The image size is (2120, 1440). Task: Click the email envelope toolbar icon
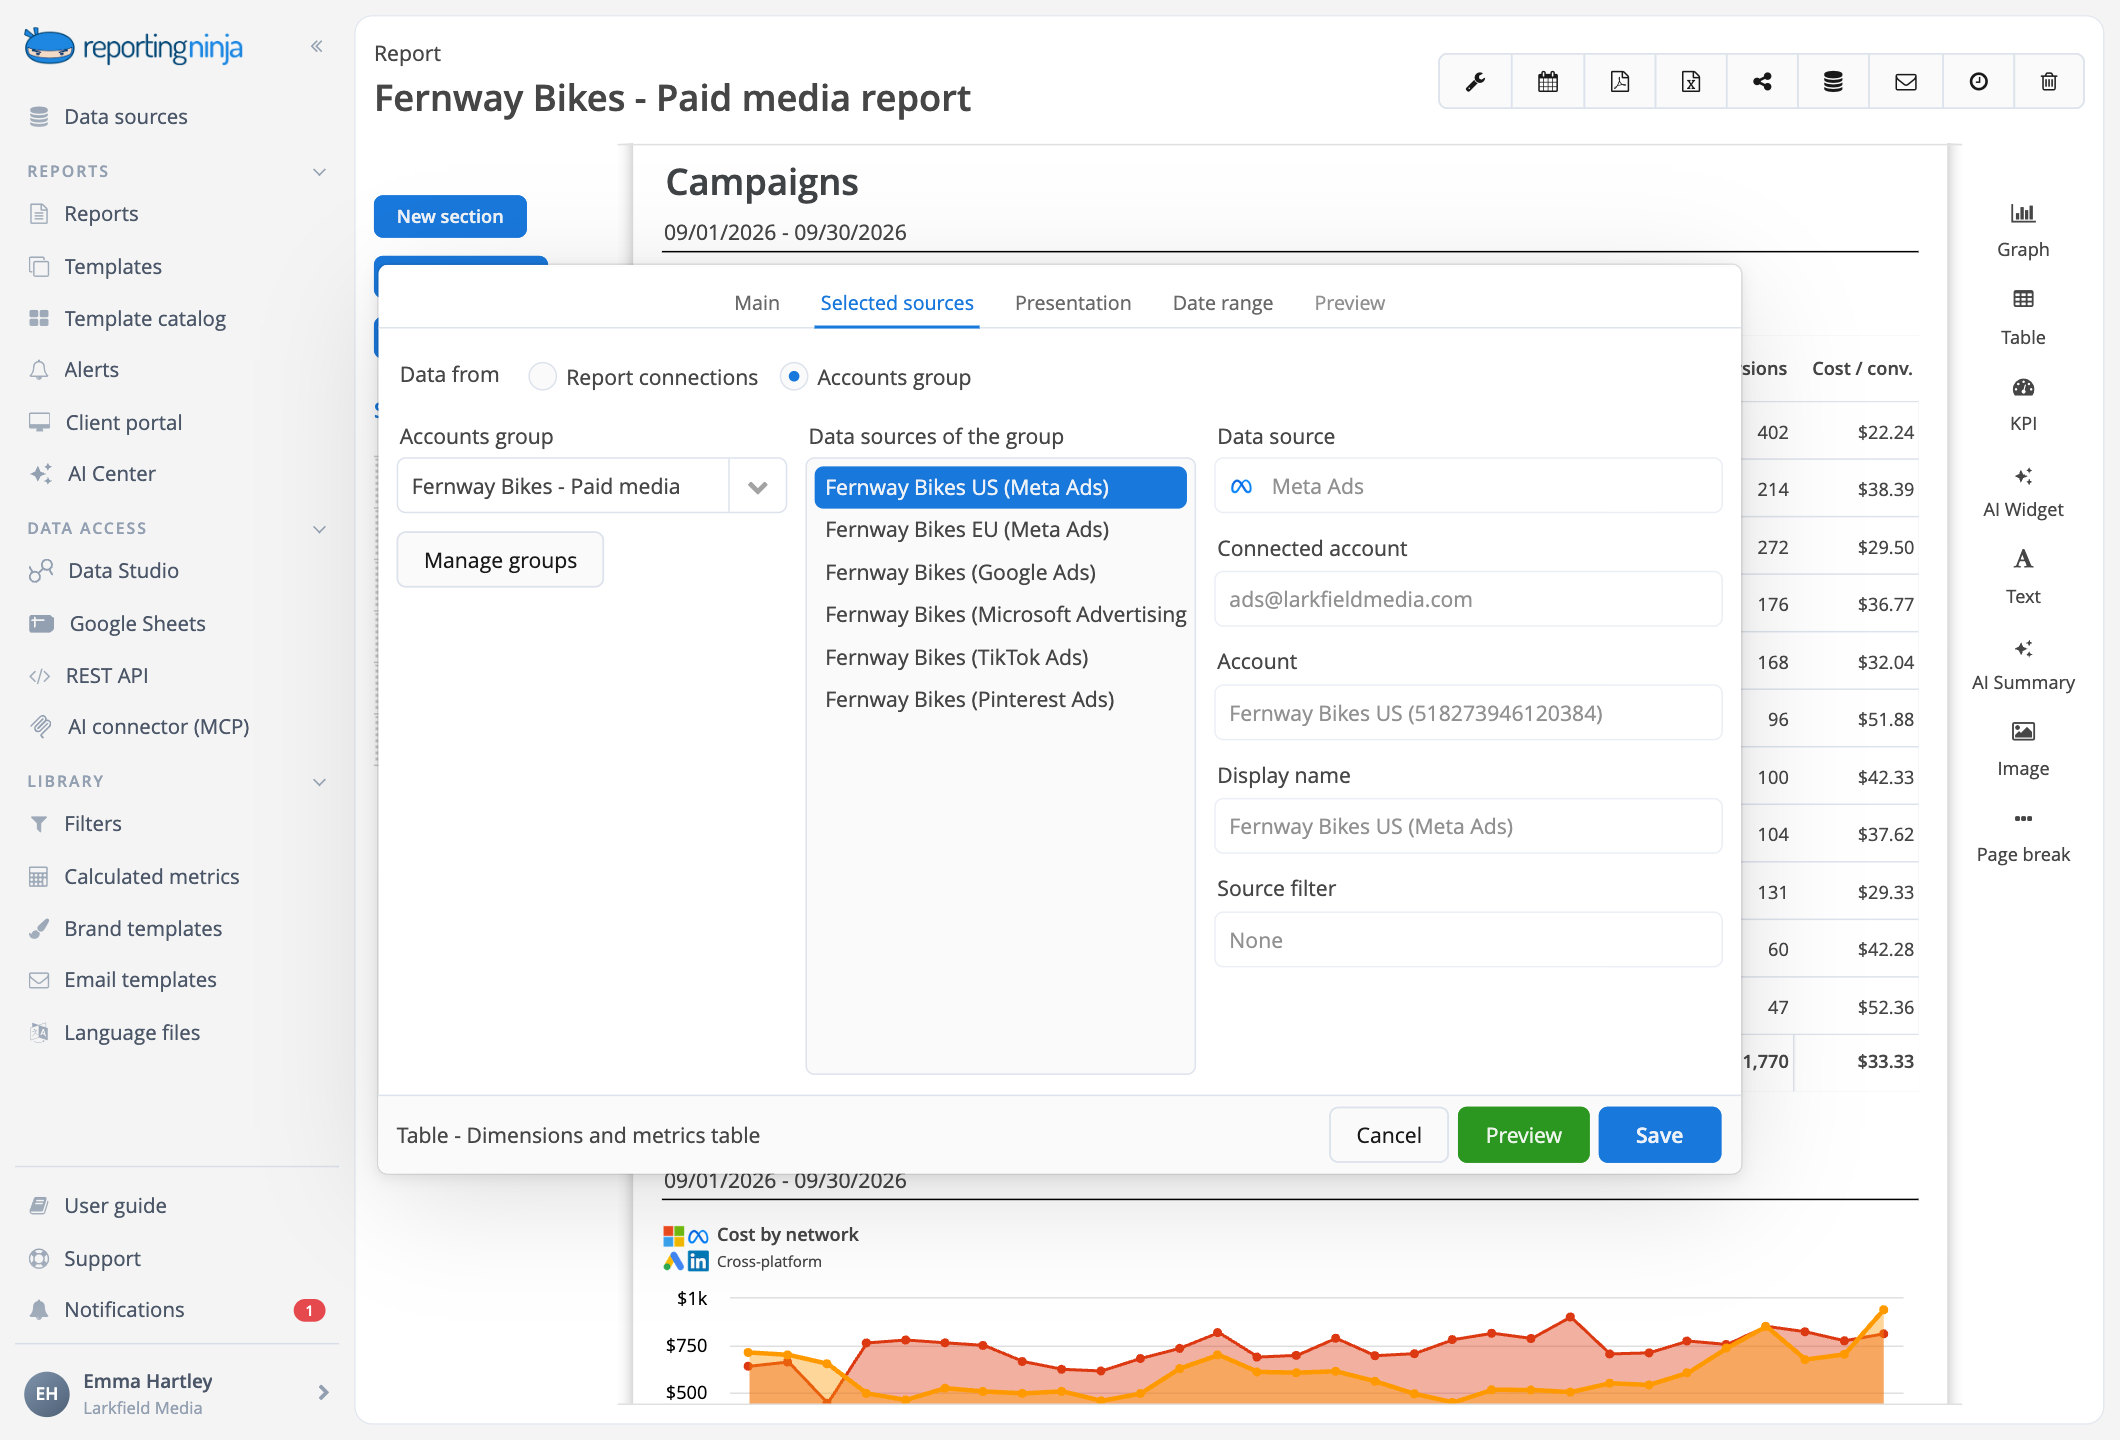coord(1905,82)
